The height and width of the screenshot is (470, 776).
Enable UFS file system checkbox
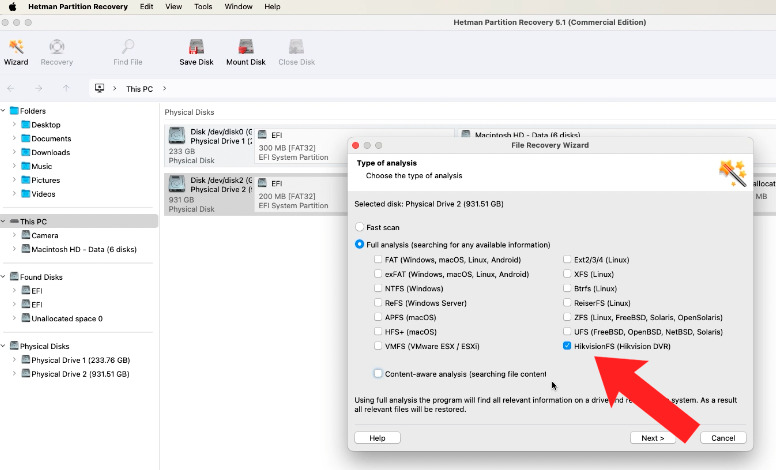[x=567, y=331]
